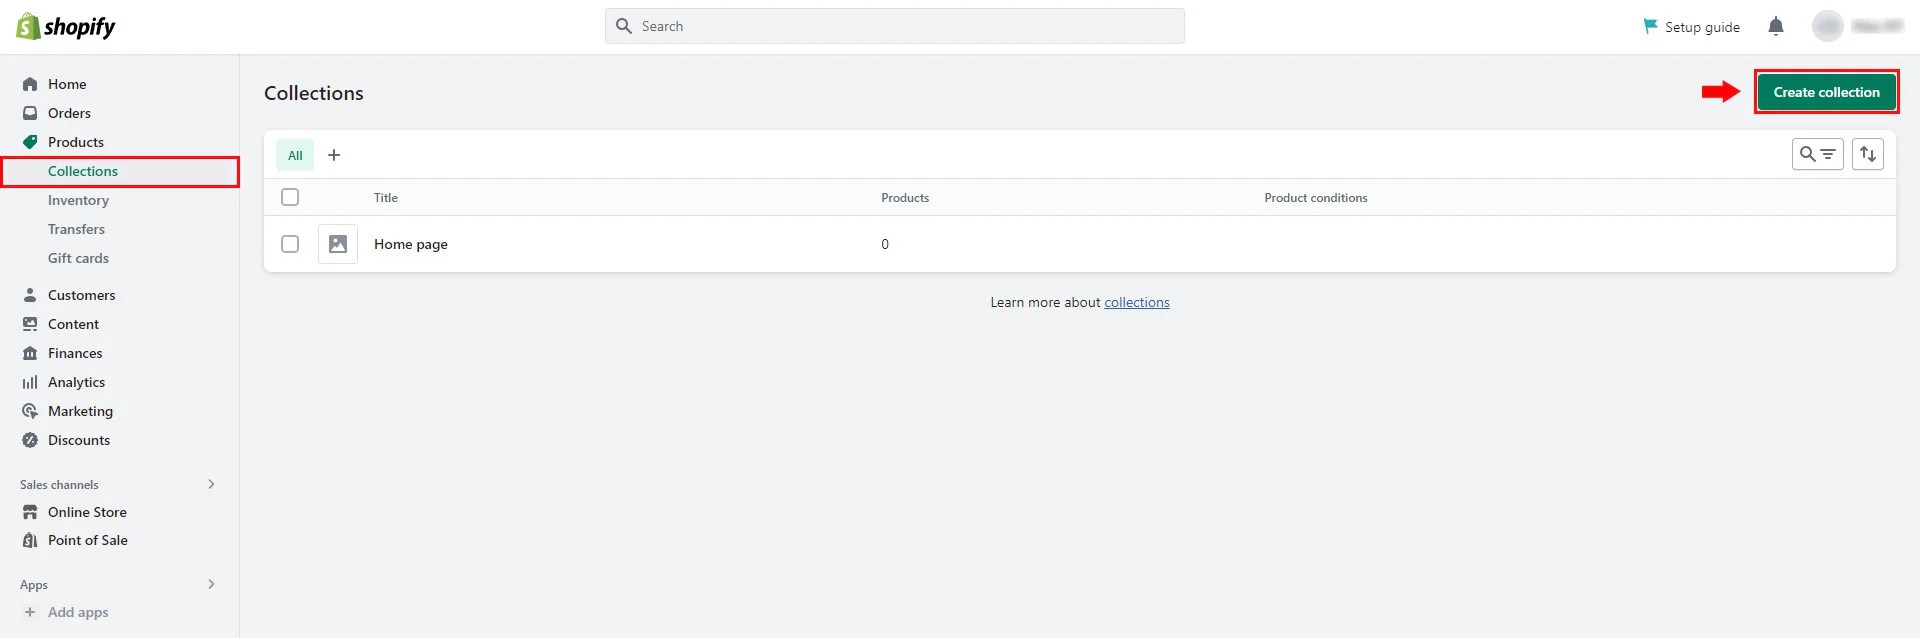Toggle the select all collections checkbox
The image size is (1920, 638).
[x=290, y=197]
